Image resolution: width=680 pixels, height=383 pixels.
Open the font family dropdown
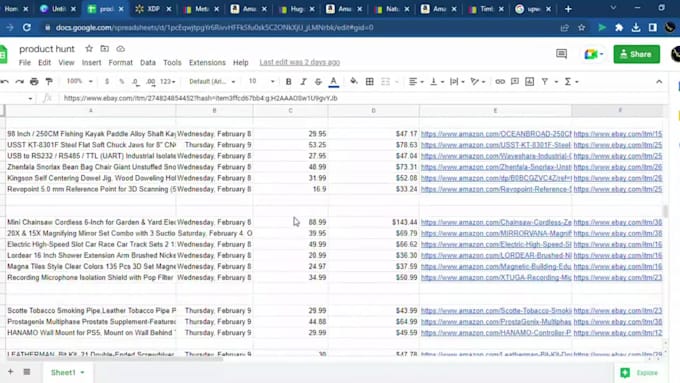pyautogui.click(x=212, y=82)
